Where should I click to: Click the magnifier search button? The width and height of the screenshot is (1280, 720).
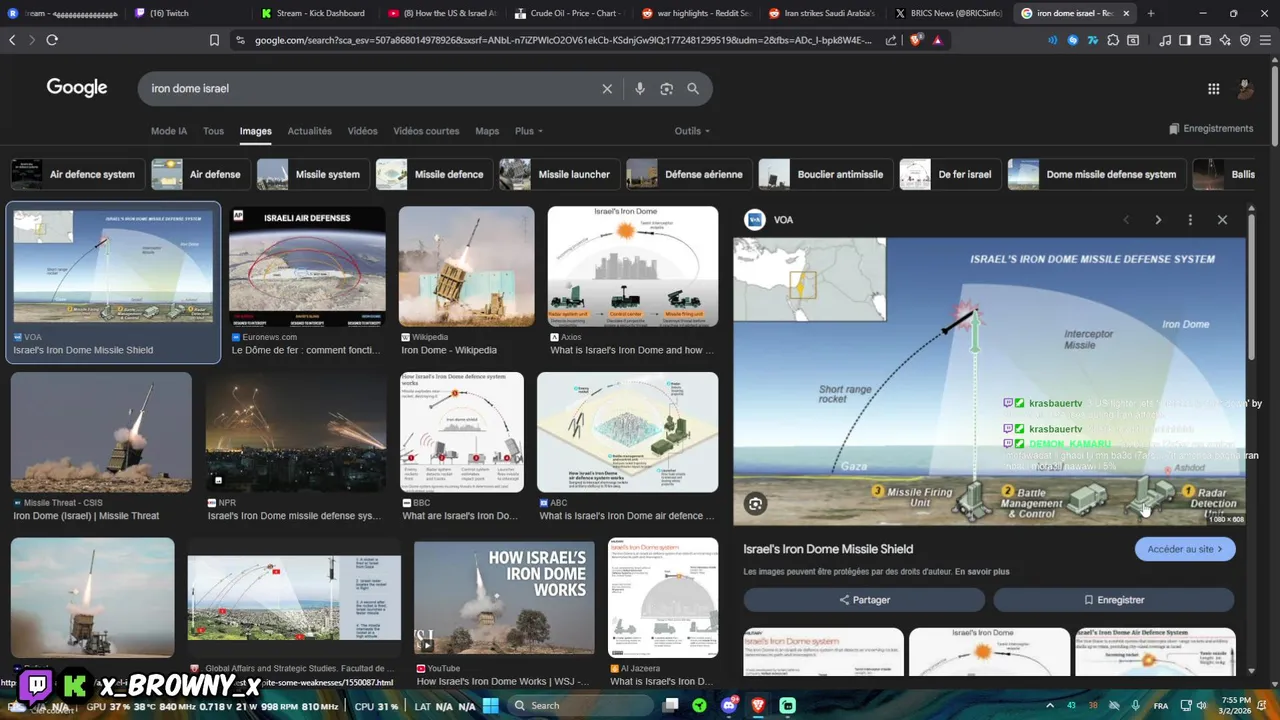tap(693, 89)
